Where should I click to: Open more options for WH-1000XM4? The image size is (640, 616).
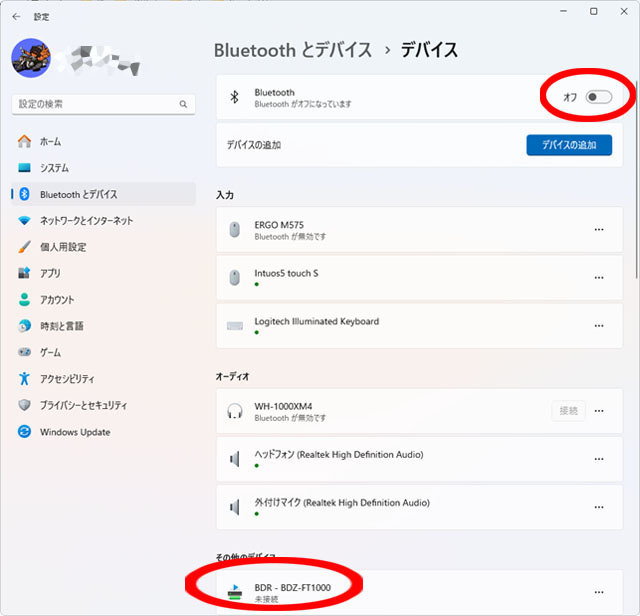click(599, 411)
